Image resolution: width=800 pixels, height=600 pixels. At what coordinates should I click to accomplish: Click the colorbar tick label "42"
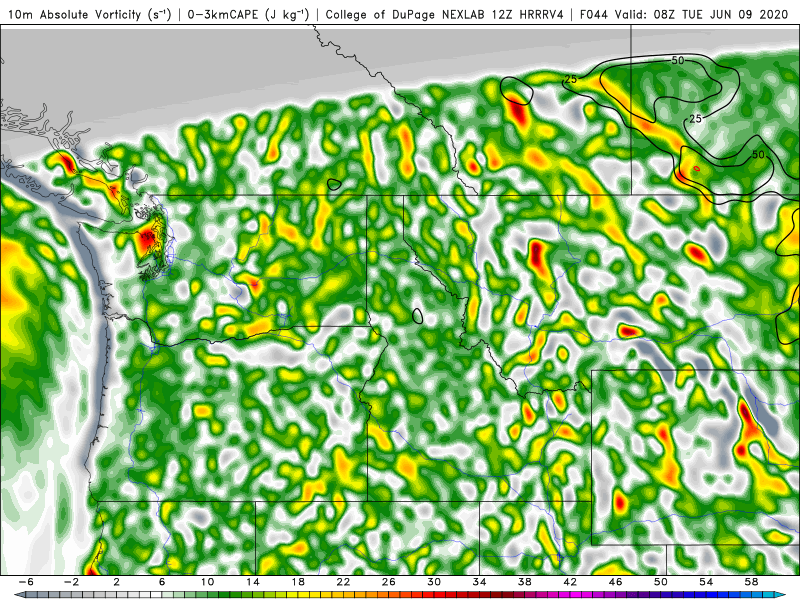[570, 582]
